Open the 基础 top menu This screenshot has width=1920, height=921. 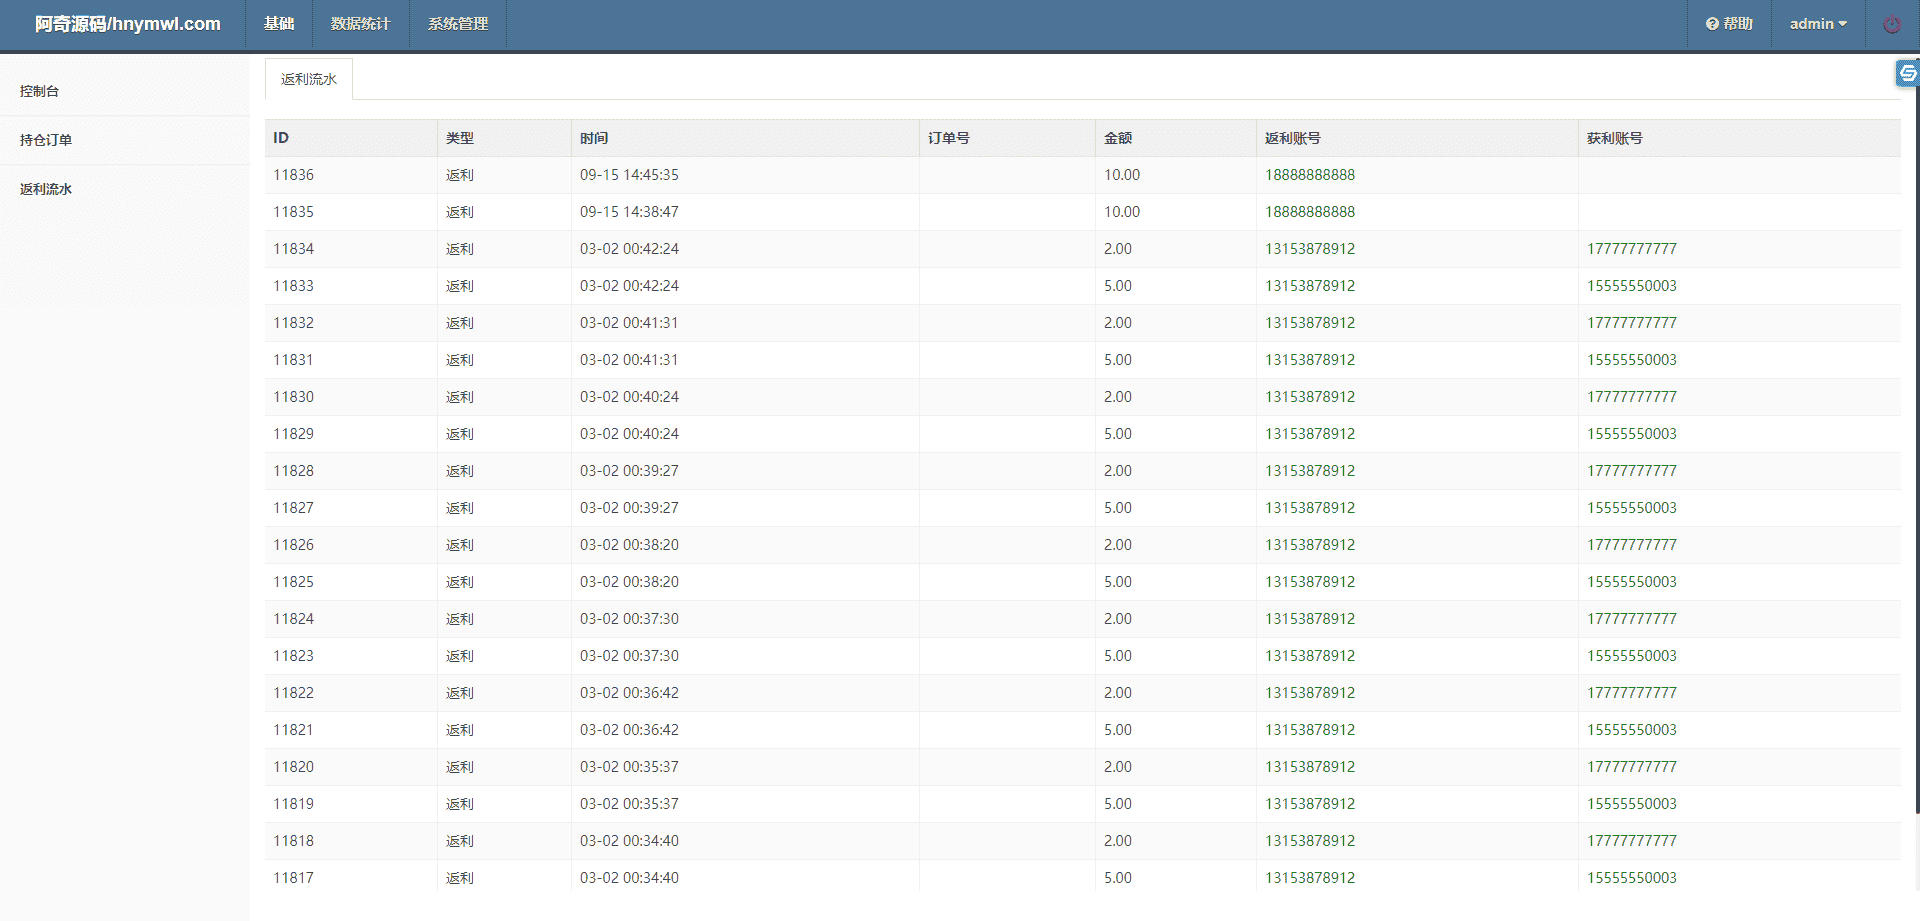click(x=279, y=24)
